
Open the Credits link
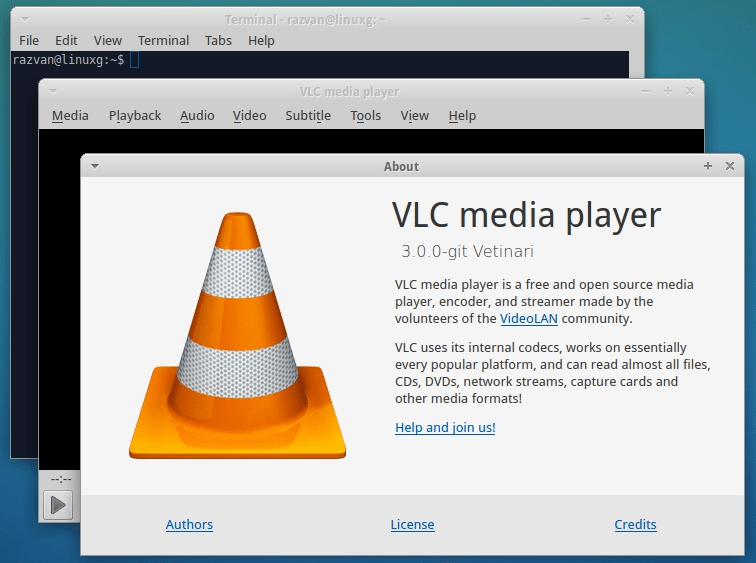tap(635, 524)
